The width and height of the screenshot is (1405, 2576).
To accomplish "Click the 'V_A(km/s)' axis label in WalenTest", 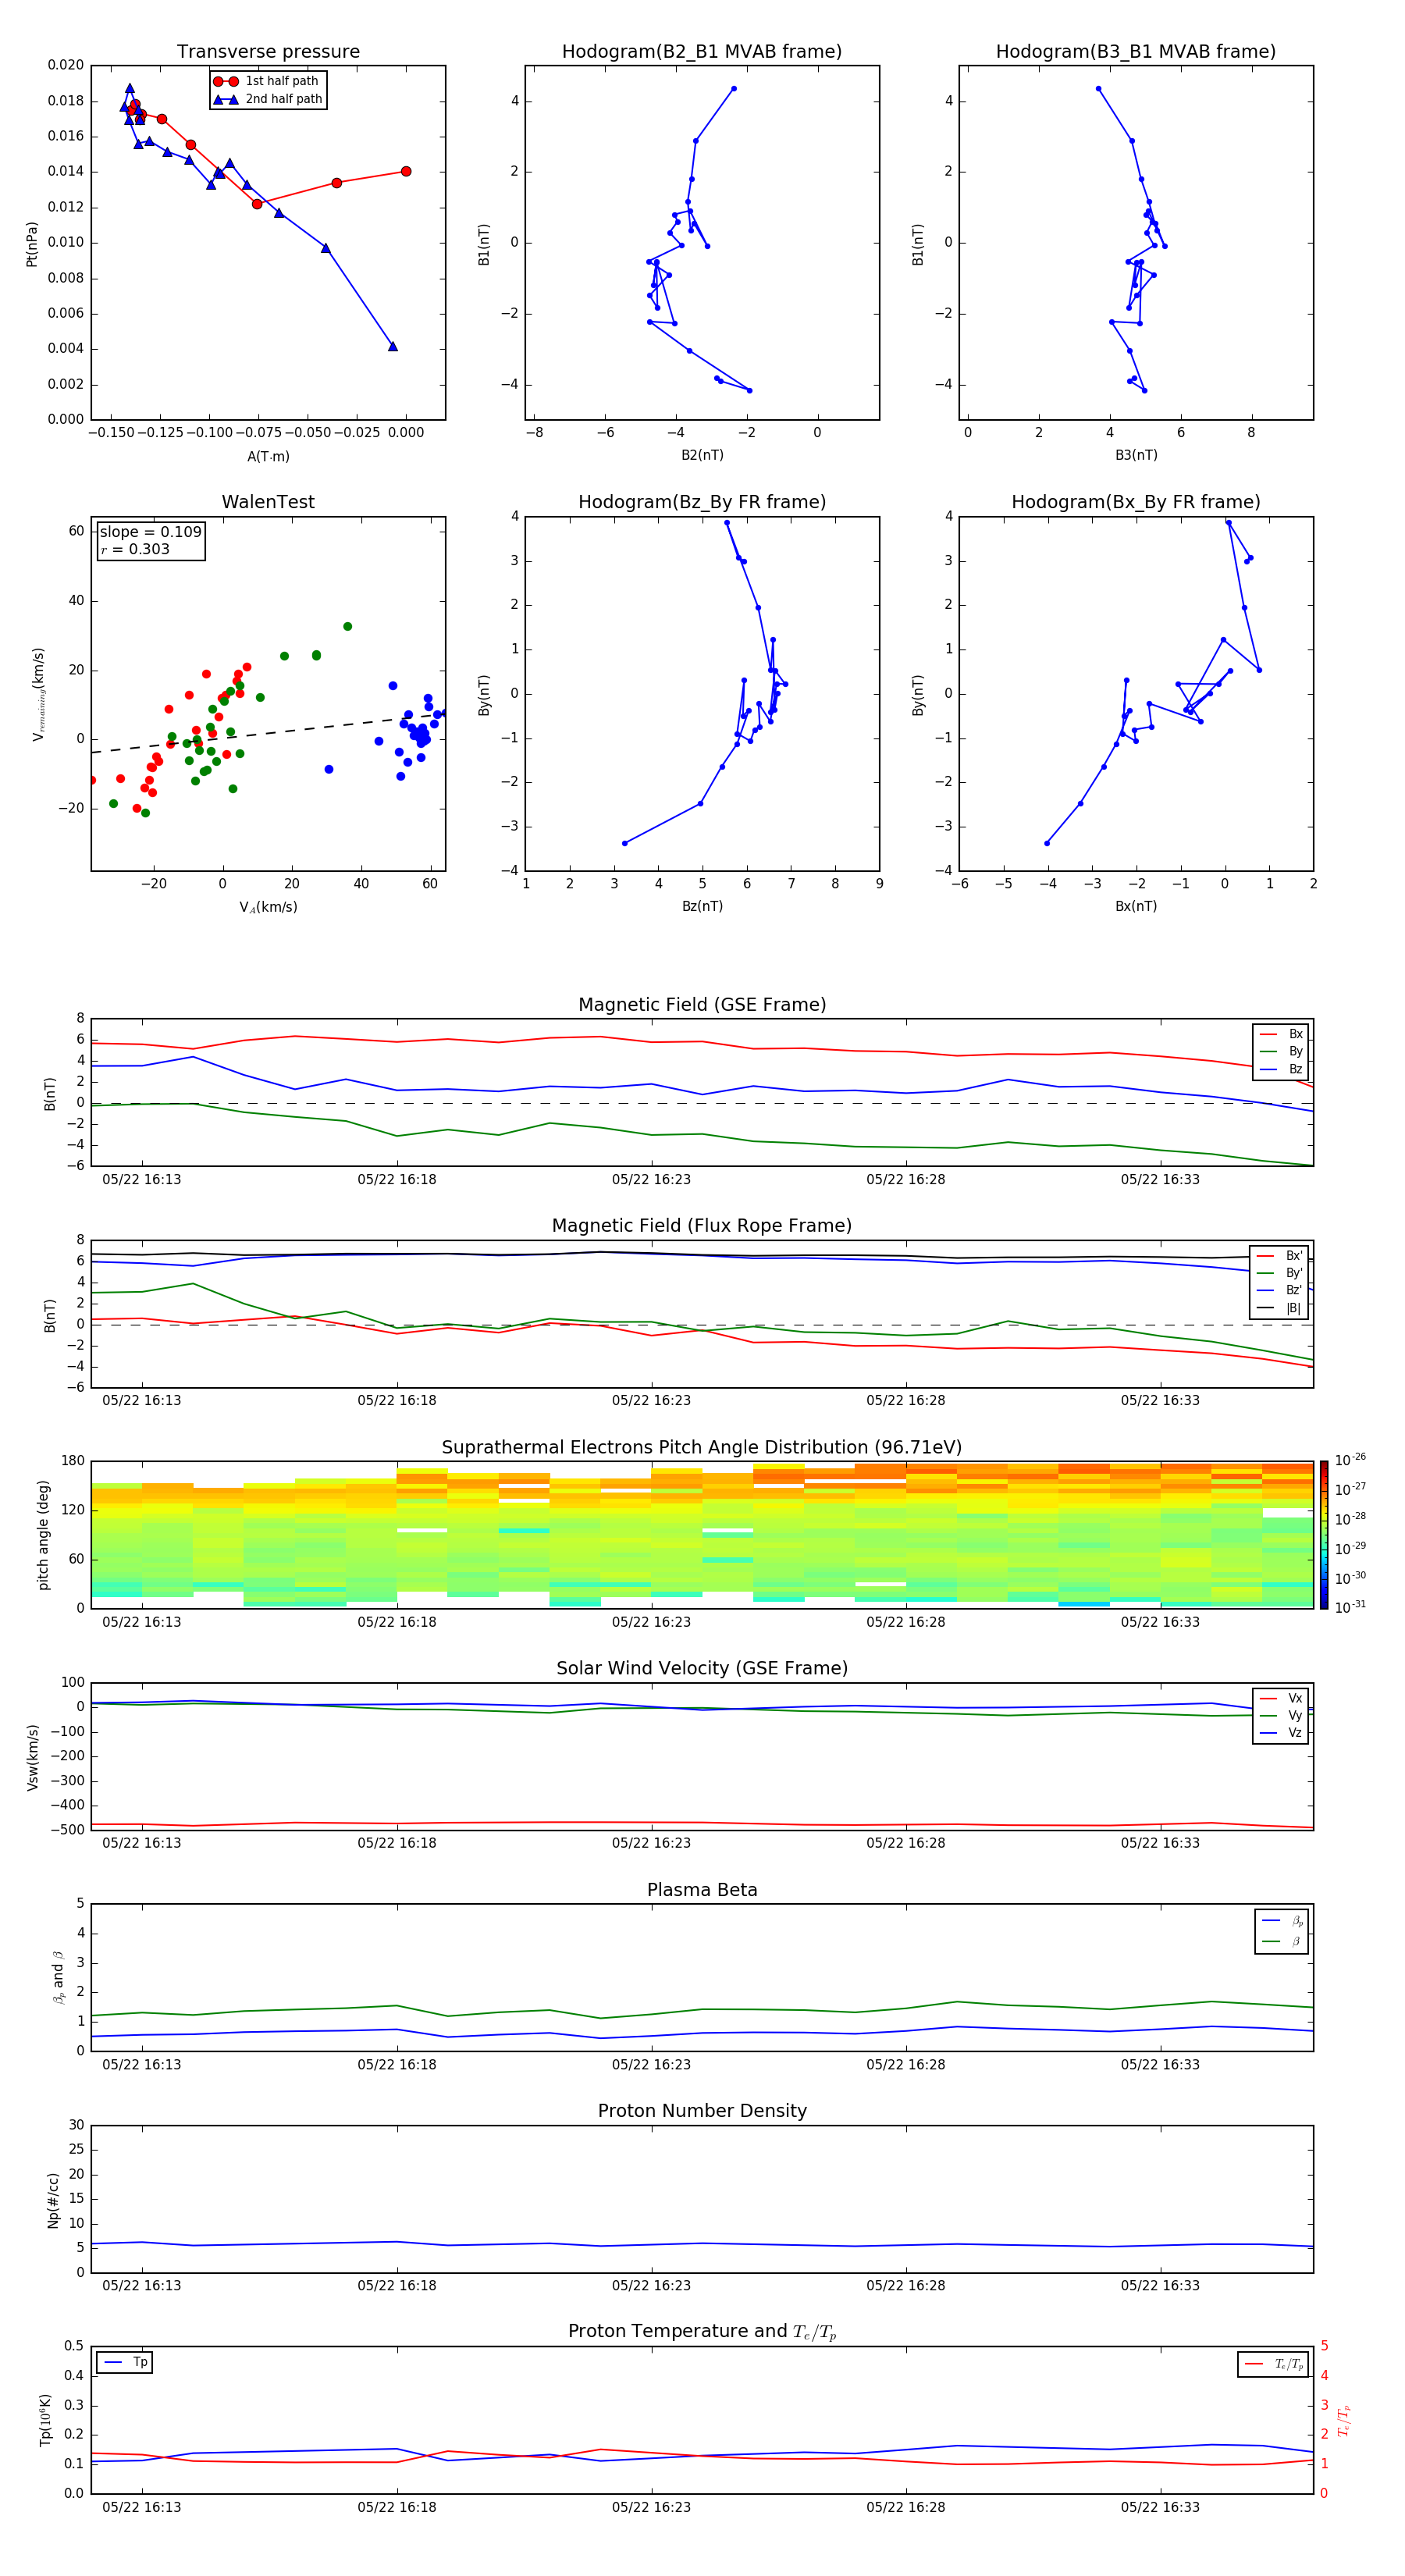I will (x=268, y=908).
